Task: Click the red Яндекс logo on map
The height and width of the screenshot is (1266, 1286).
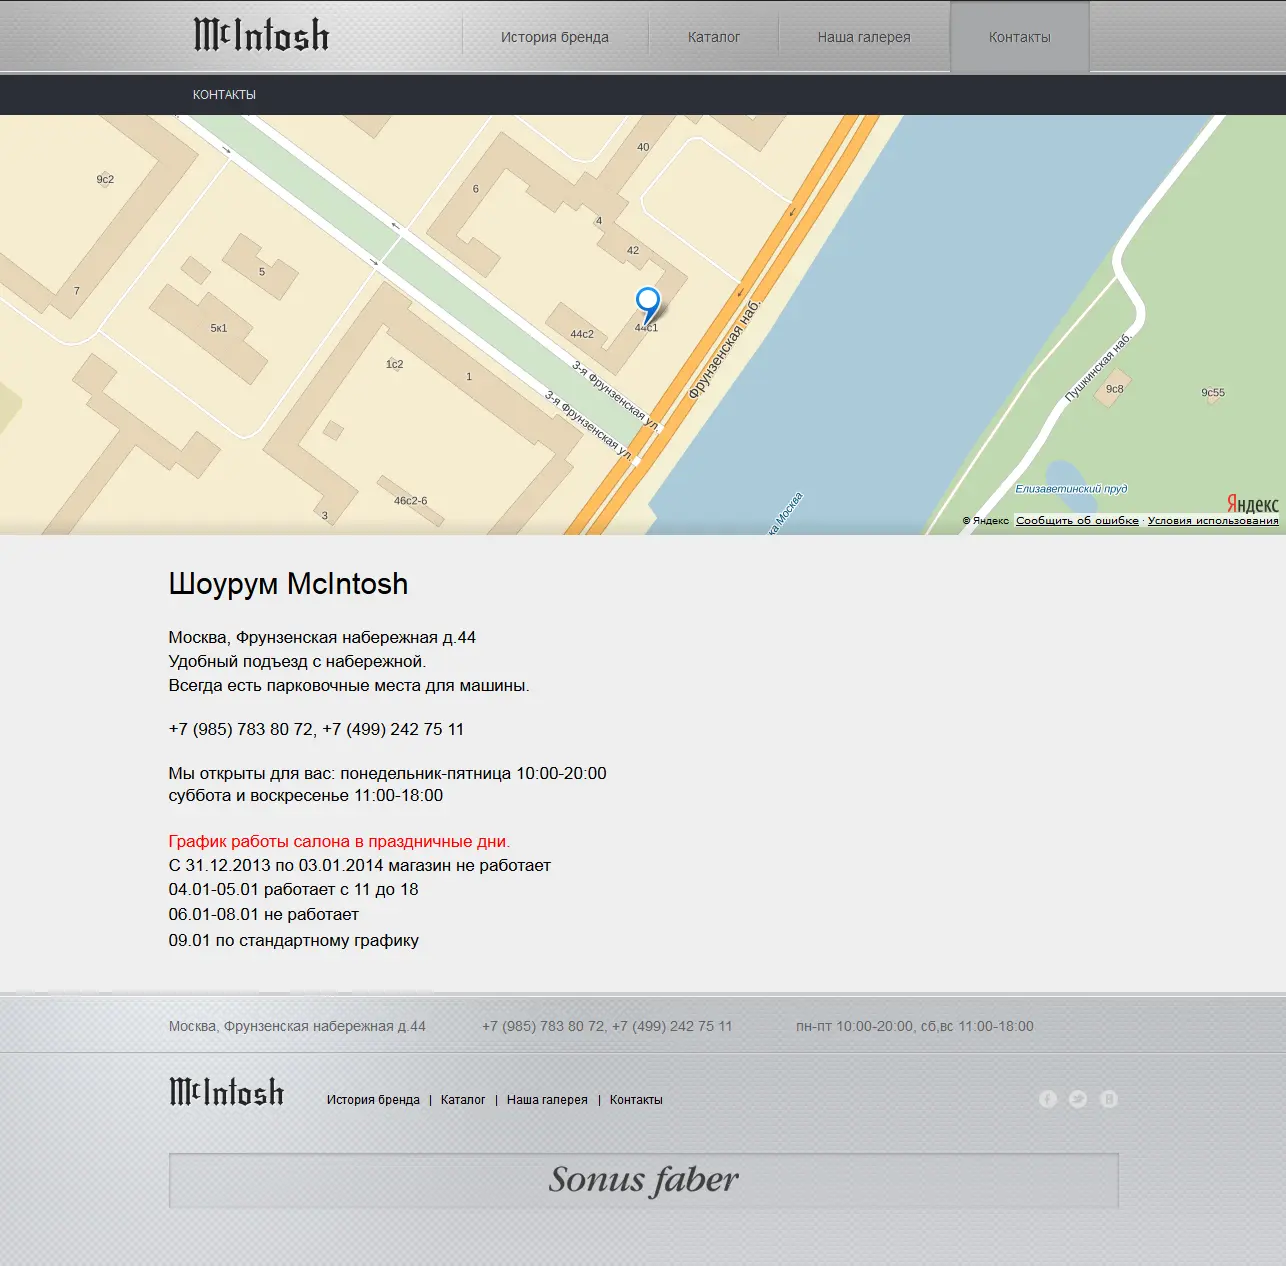Action: pos(1252,504)
